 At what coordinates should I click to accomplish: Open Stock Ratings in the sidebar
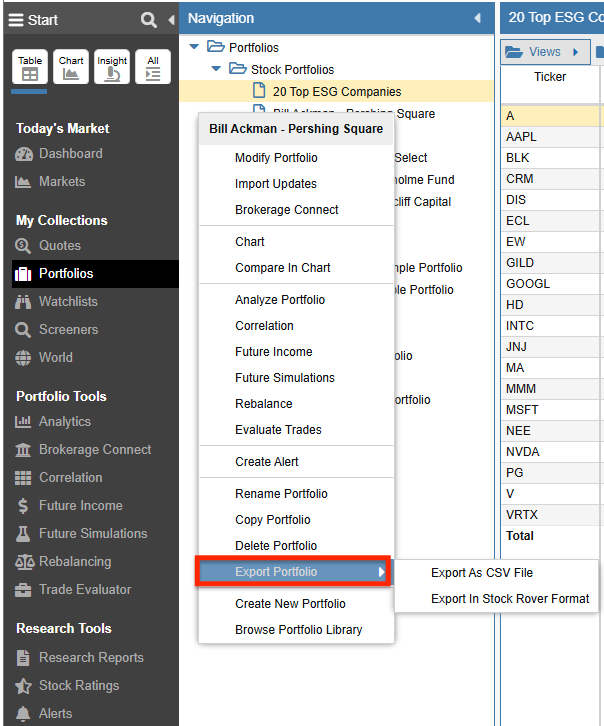click(79, 686)
